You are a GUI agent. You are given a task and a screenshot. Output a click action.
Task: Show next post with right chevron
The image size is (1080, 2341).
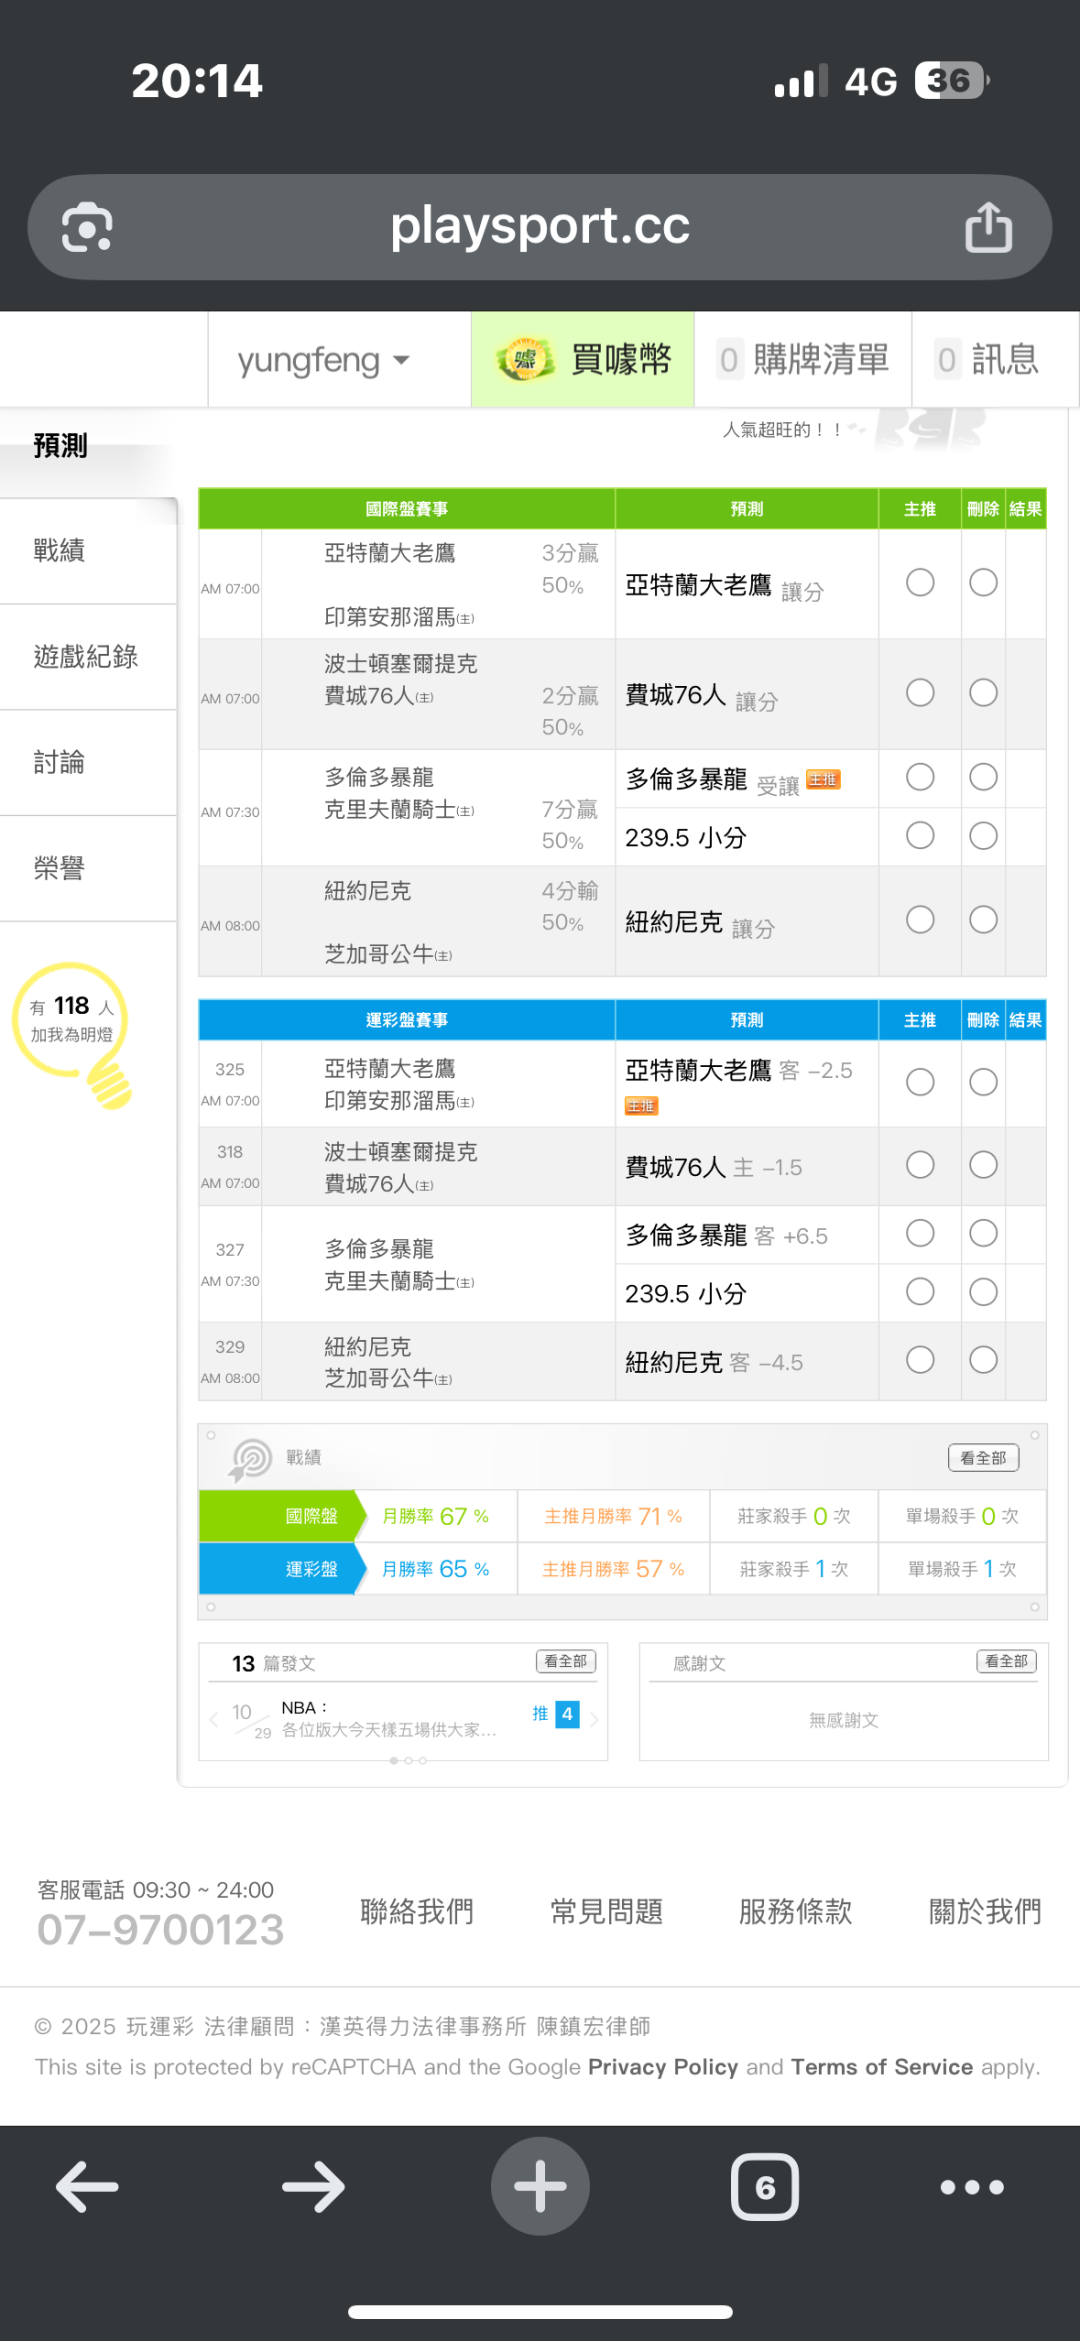tap(594, 1719)
